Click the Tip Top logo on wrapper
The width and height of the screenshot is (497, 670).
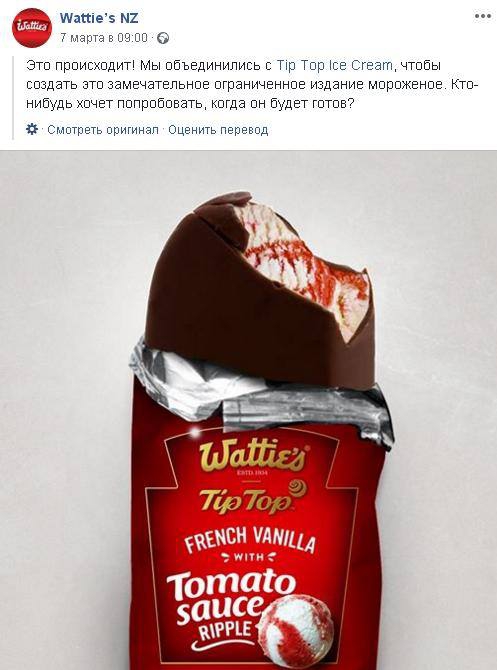point(246,501)
